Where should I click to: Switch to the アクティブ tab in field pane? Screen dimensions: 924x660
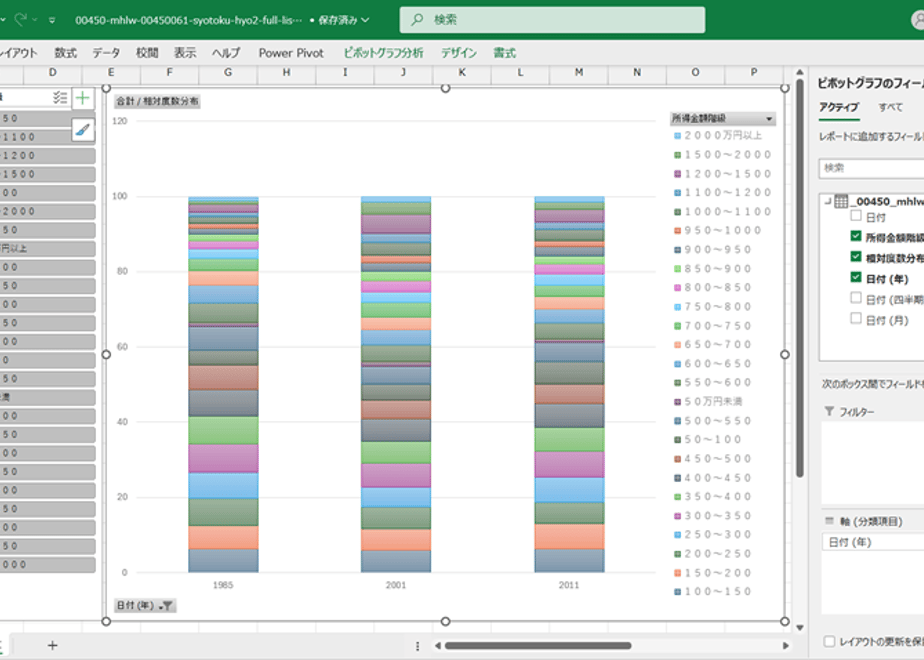pyautogui.click(x=839, y=107)
